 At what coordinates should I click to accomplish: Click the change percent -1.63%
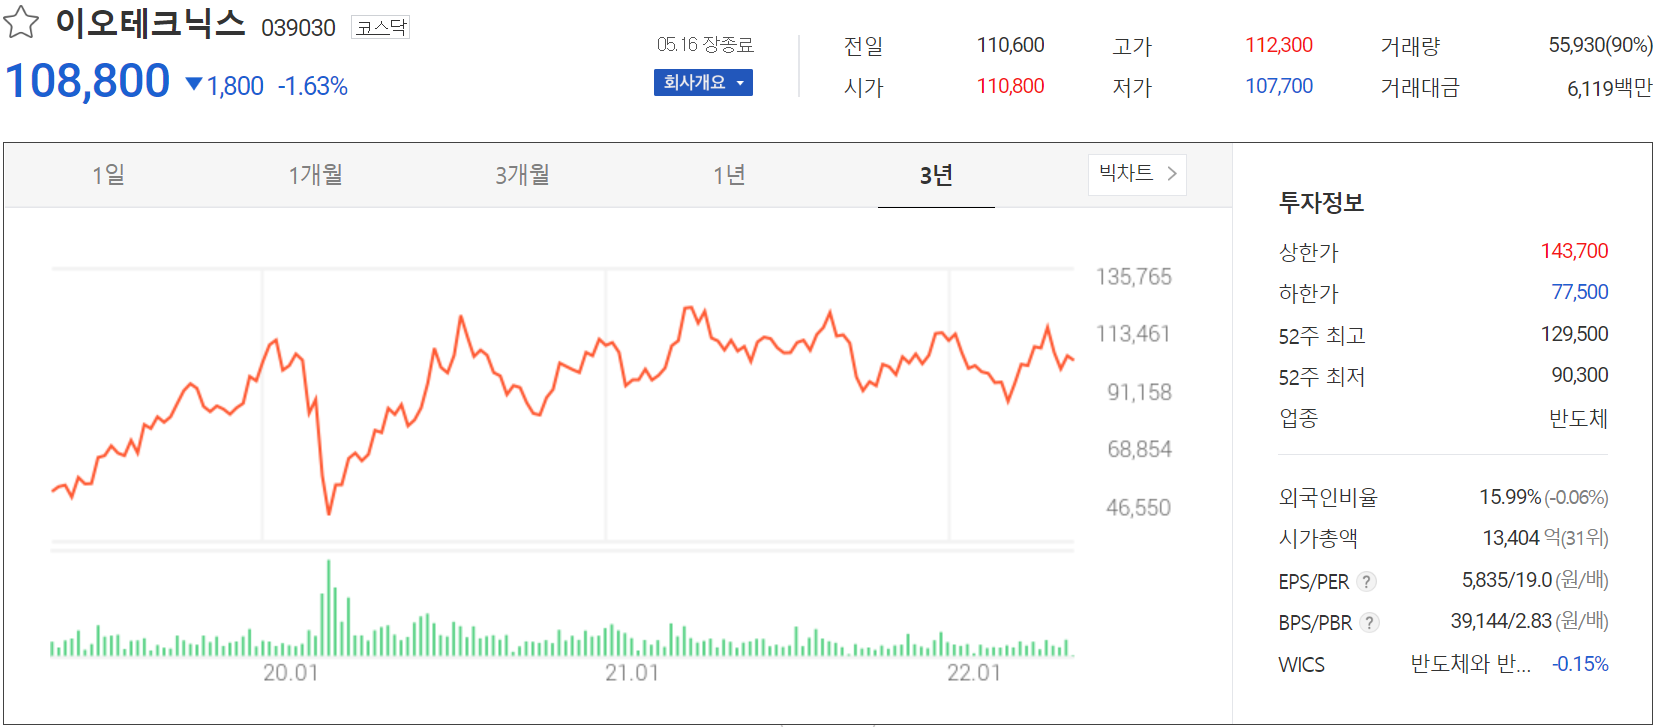click(313, 87)
